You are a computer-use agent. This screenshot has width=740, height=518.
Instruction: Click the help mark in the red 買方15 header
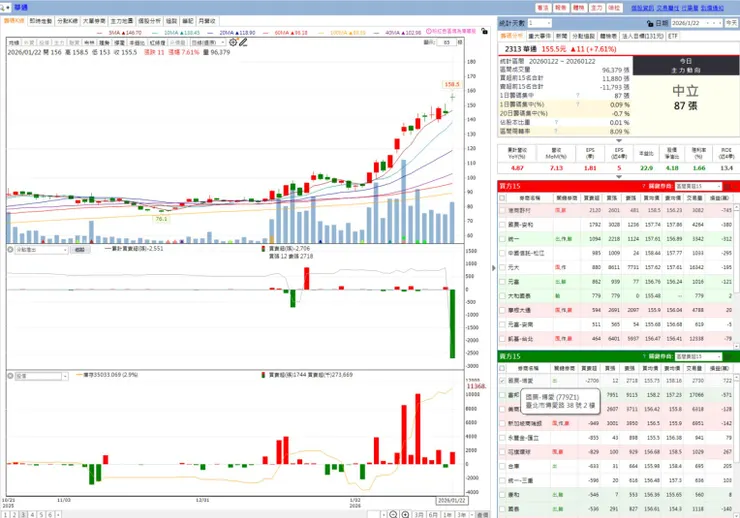pyautogui.click(x=644, y=186)
